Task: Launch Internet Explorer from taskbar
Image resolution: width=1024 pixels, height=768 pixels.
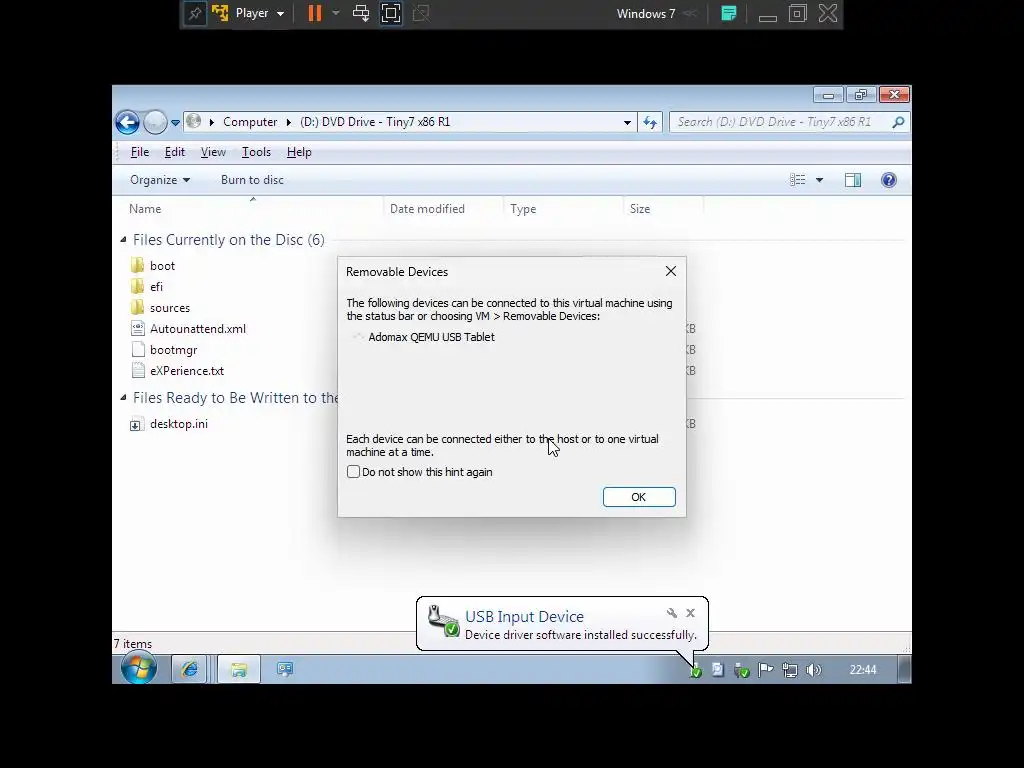Action: (x=189, y=669)
